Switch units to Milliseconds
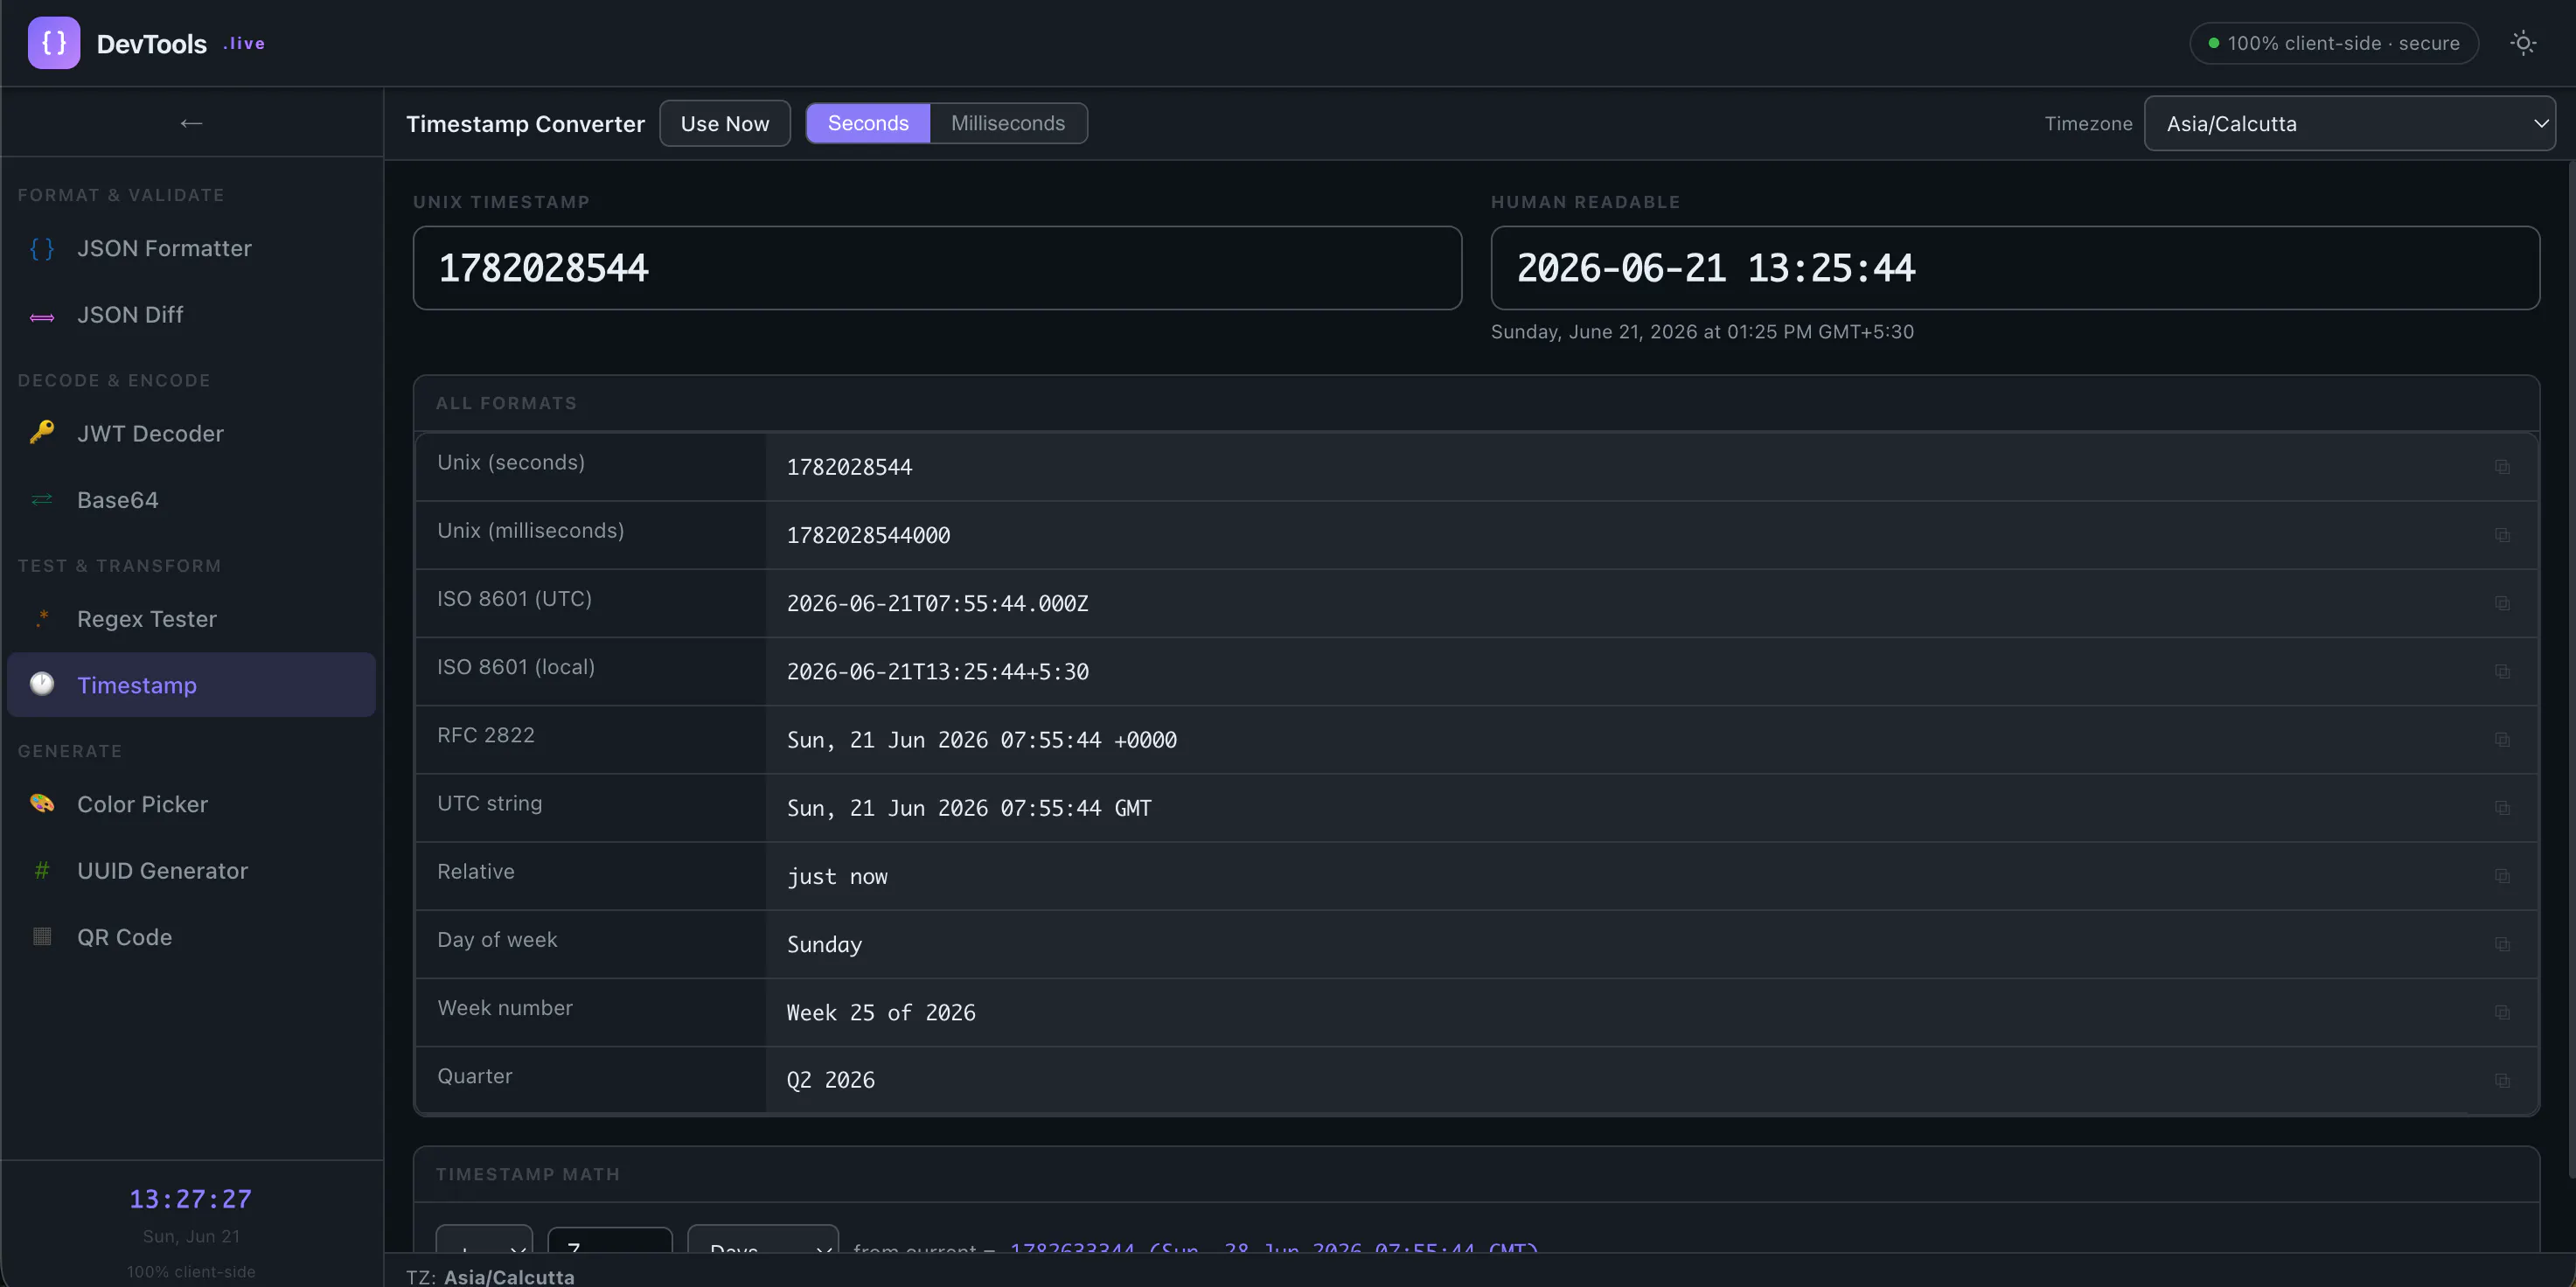This screenshot has width=2576, height=1287. tap(1008, 123)
